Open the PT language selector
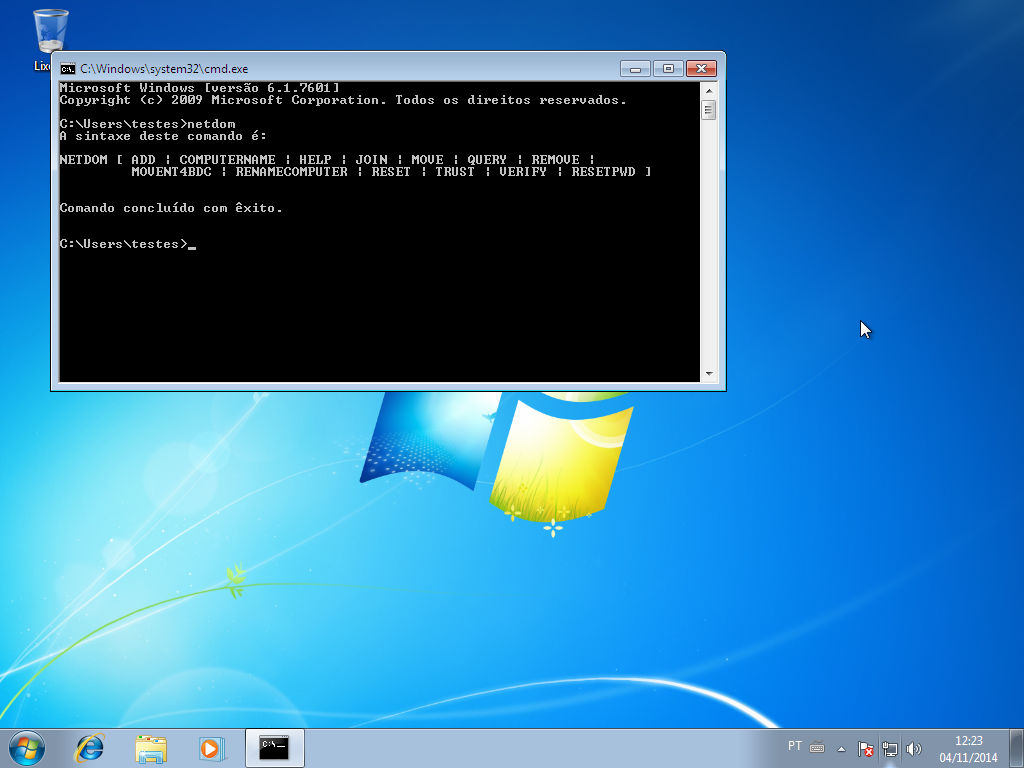1024x768 pixels. coord(794,746)
